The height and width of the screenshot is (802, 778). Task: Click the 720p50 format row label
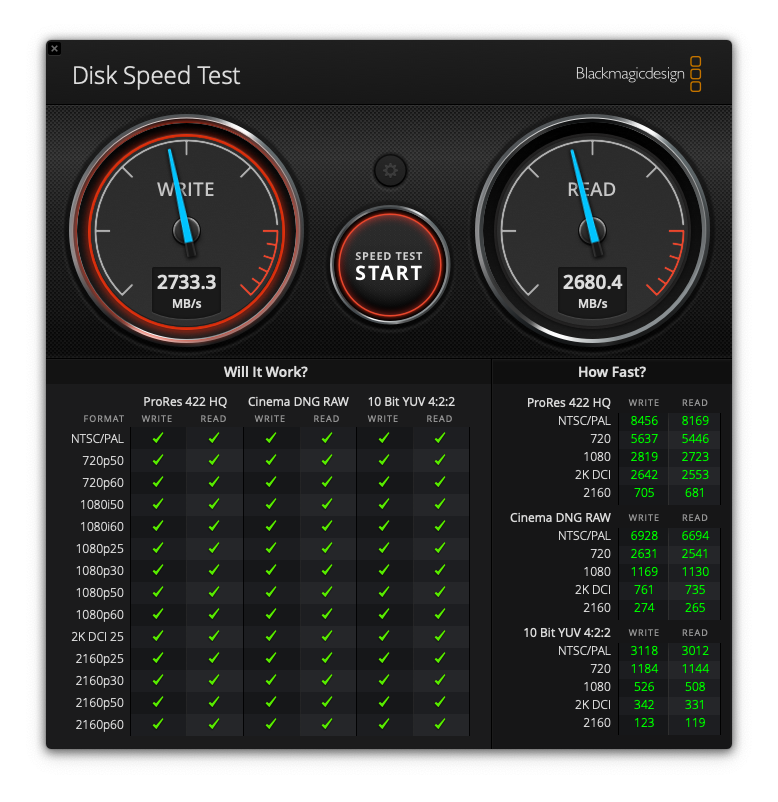pos(103,461)
